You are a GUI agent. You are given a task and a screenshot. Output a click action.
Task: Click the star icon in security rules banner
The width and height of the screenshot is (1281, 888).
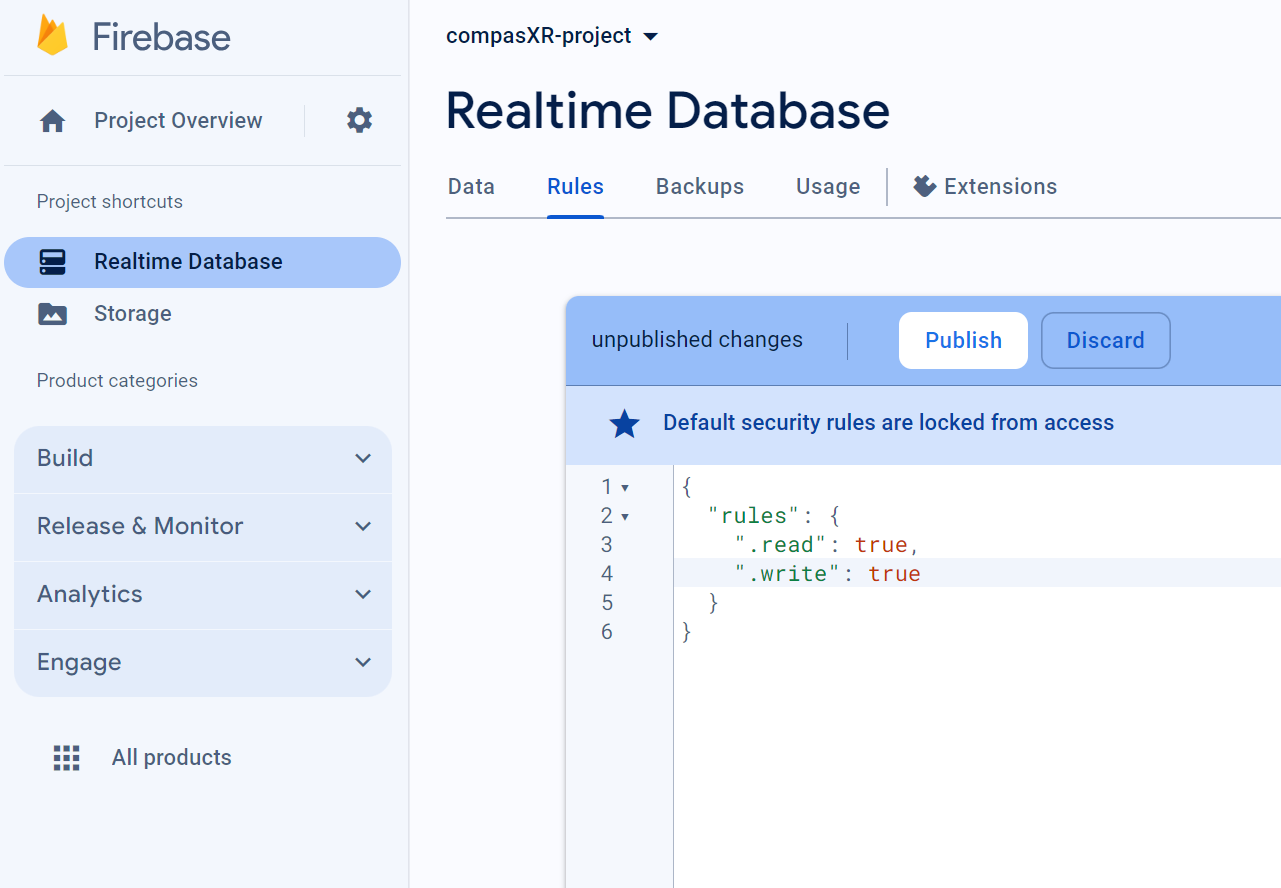[624, 423]
